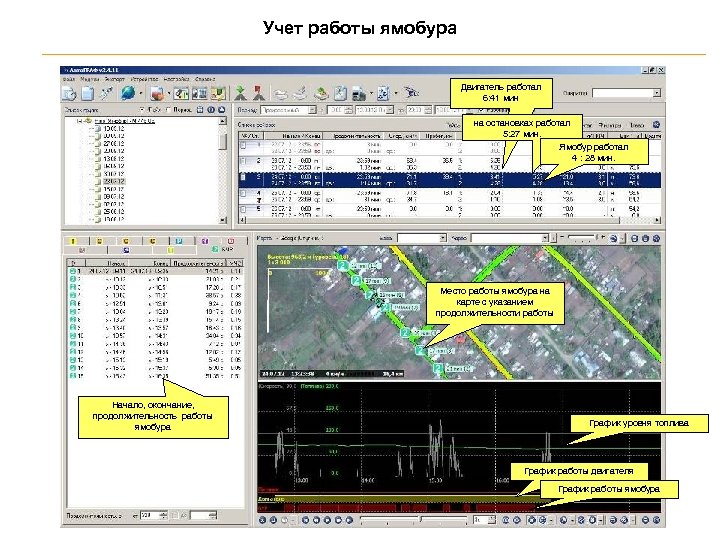Viewport: 720px width, 540px height.
Task: Click the red pie-chart report toolbar icon
Action: 158,93
